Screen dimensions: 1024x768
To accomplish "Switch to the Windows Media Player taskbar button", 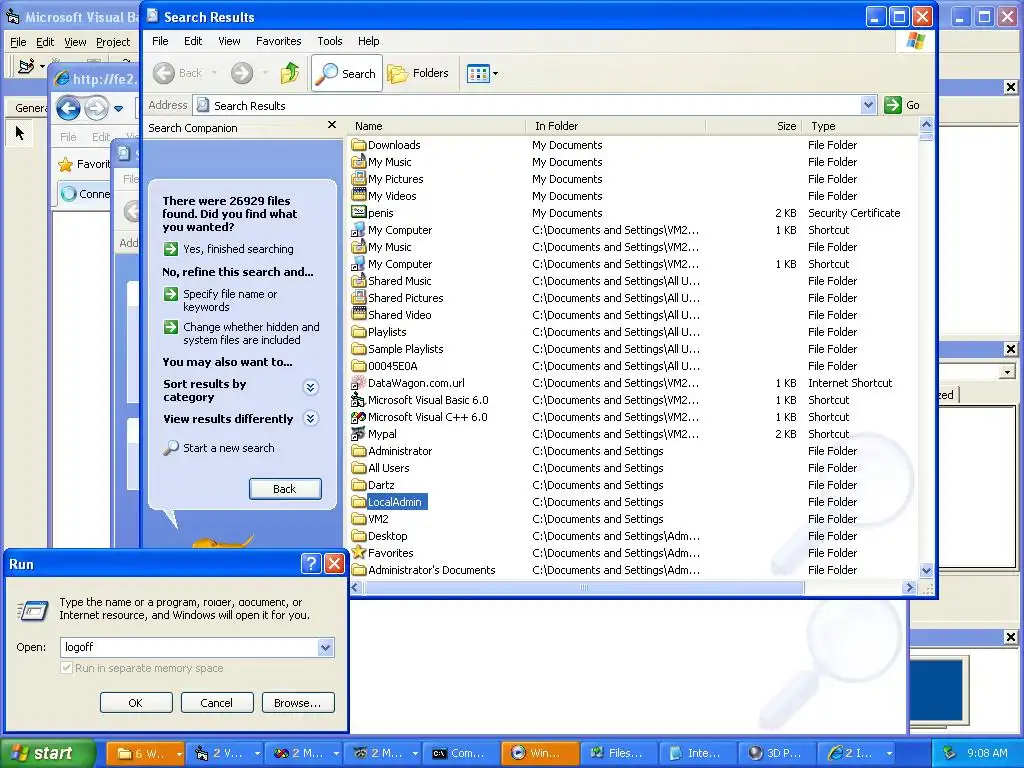I will 540,753.
